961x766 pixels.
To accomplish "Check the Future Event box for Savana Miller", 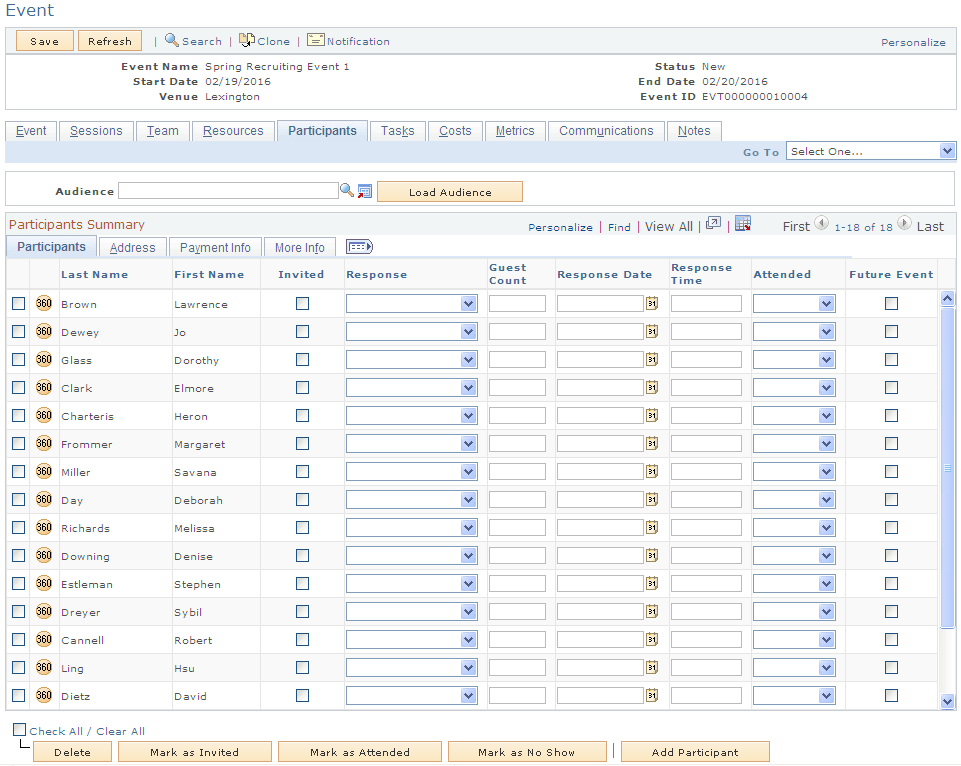I will (890, 471).
